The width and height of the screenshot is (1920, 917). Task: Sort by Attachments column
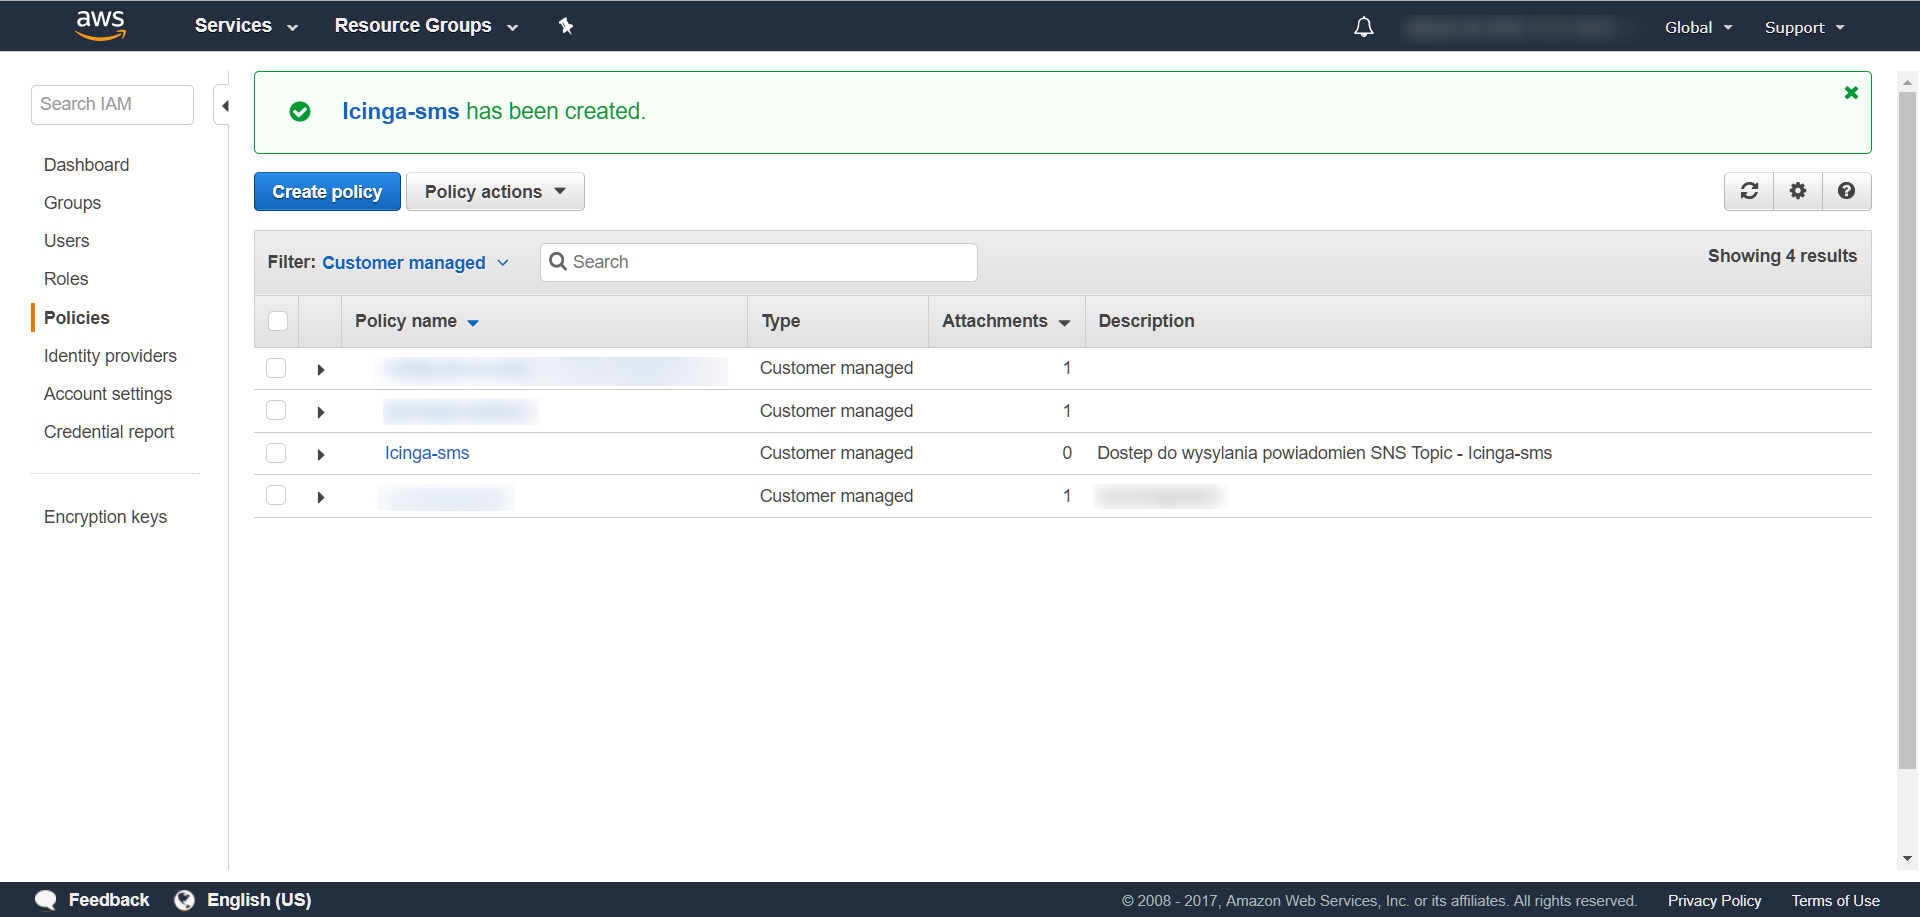(x=1006, y=321)
